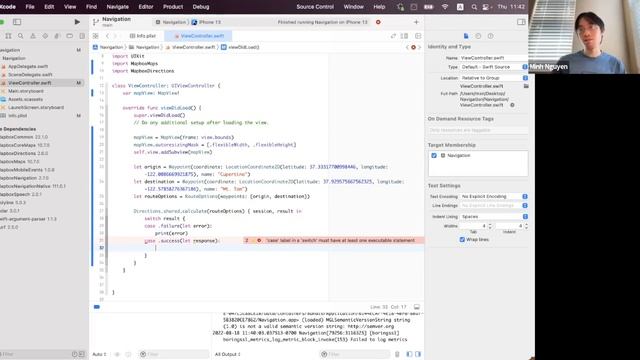The image size is (640, 360).
Task: Toggle the Wrap lines checkbox
Action: (x=462, y=240)
